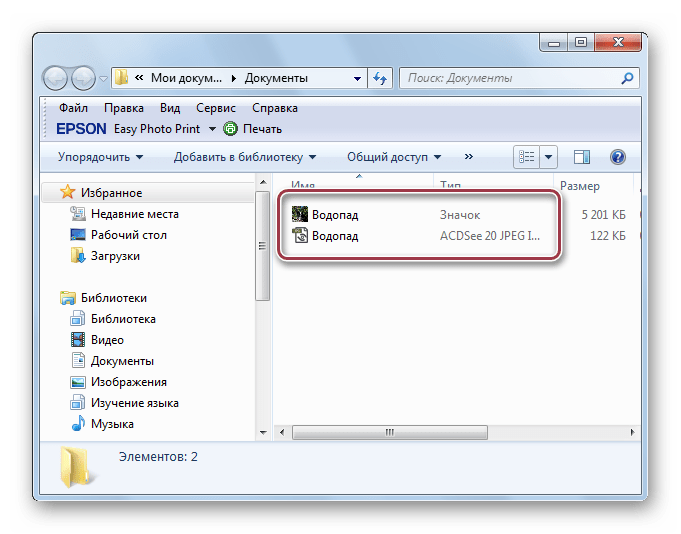Toggle the preview pane button
This screenshot has height=534, width=681.
(582, 157)
